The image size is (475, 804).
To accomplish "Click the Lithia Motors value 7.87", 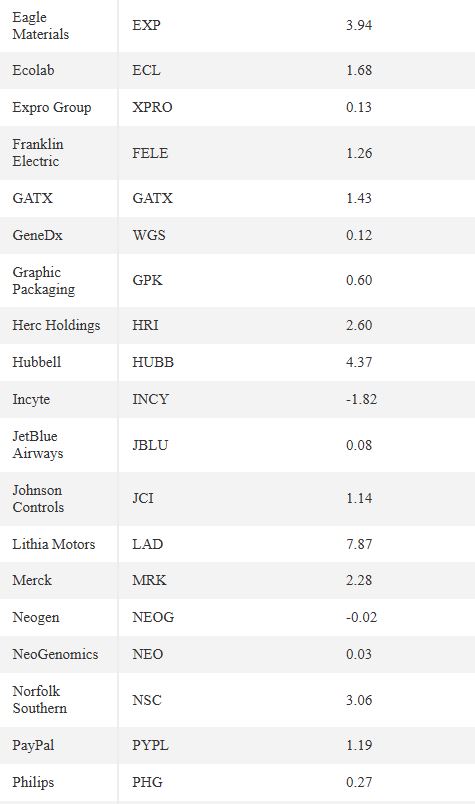I will pyautogui.click(x=359, y=544).
